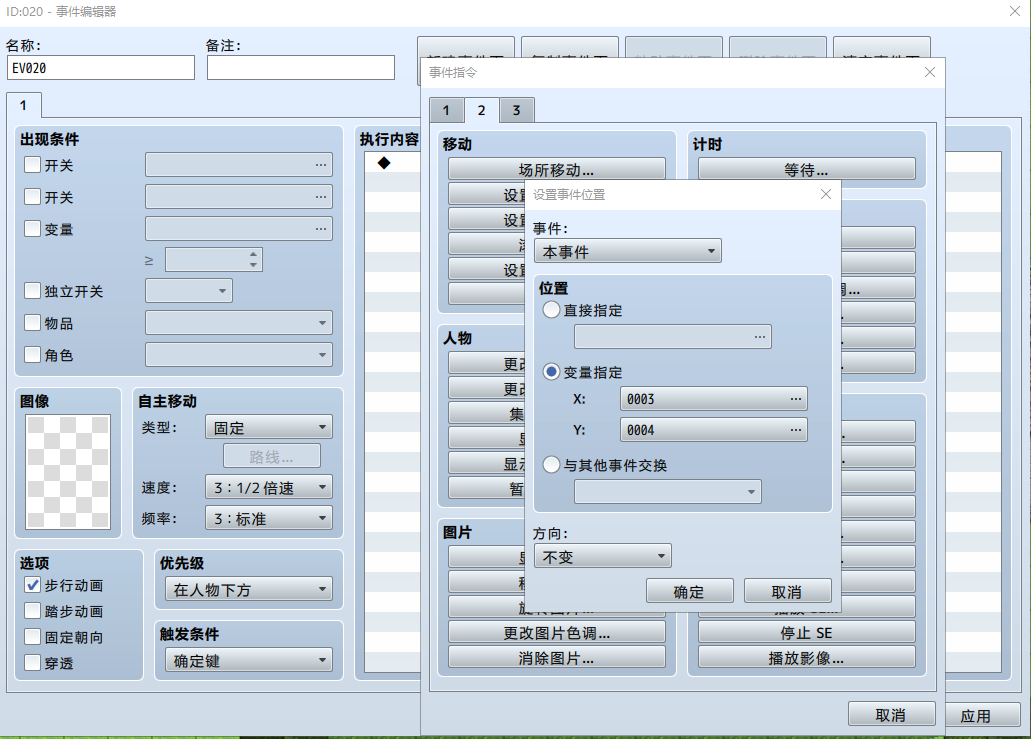Open the 事件 dropdown showing 本事件
1031x739 pixels.
tap(628, 251)
